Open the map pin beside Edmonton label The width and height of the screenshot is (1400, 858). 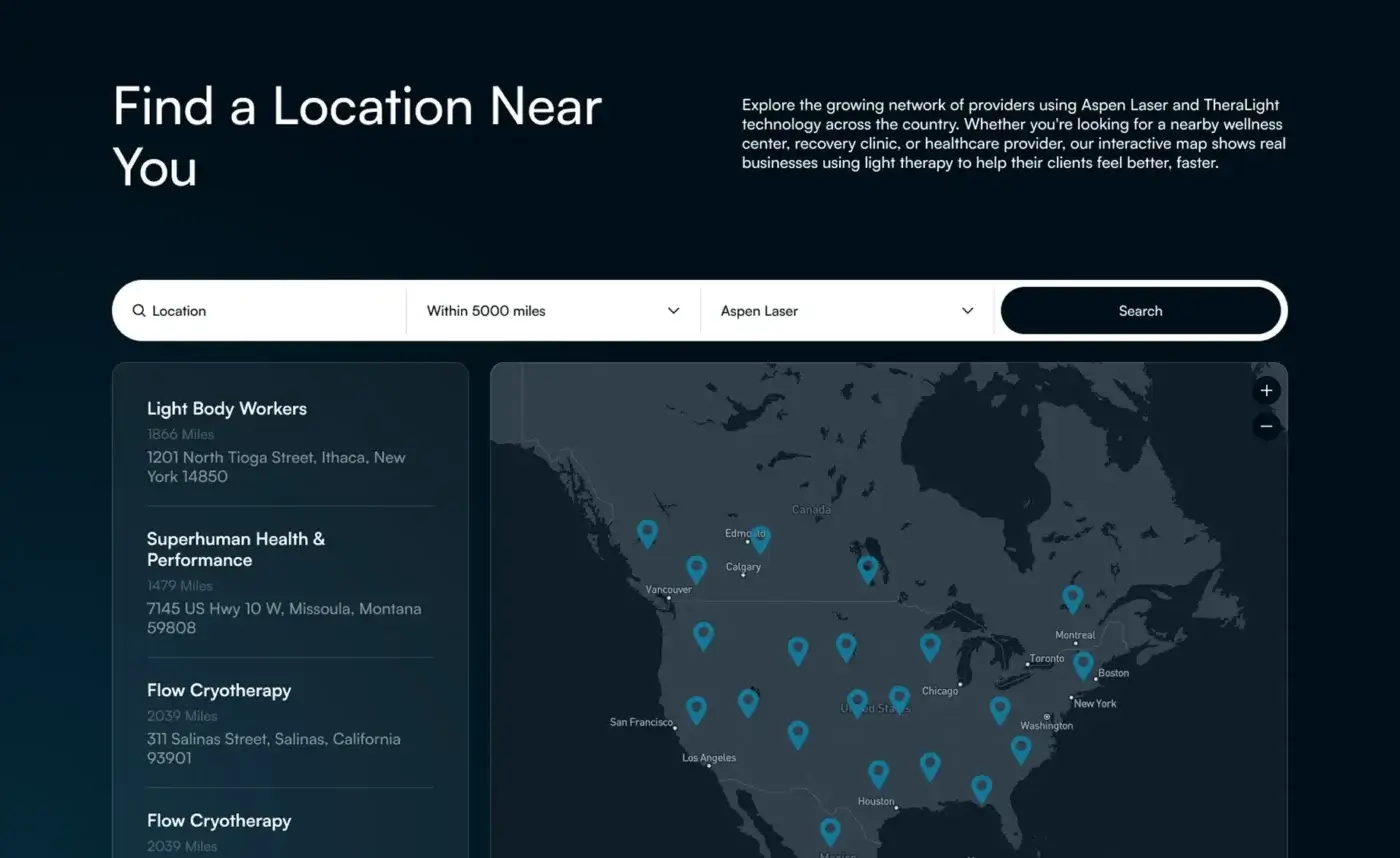[760, 538]
